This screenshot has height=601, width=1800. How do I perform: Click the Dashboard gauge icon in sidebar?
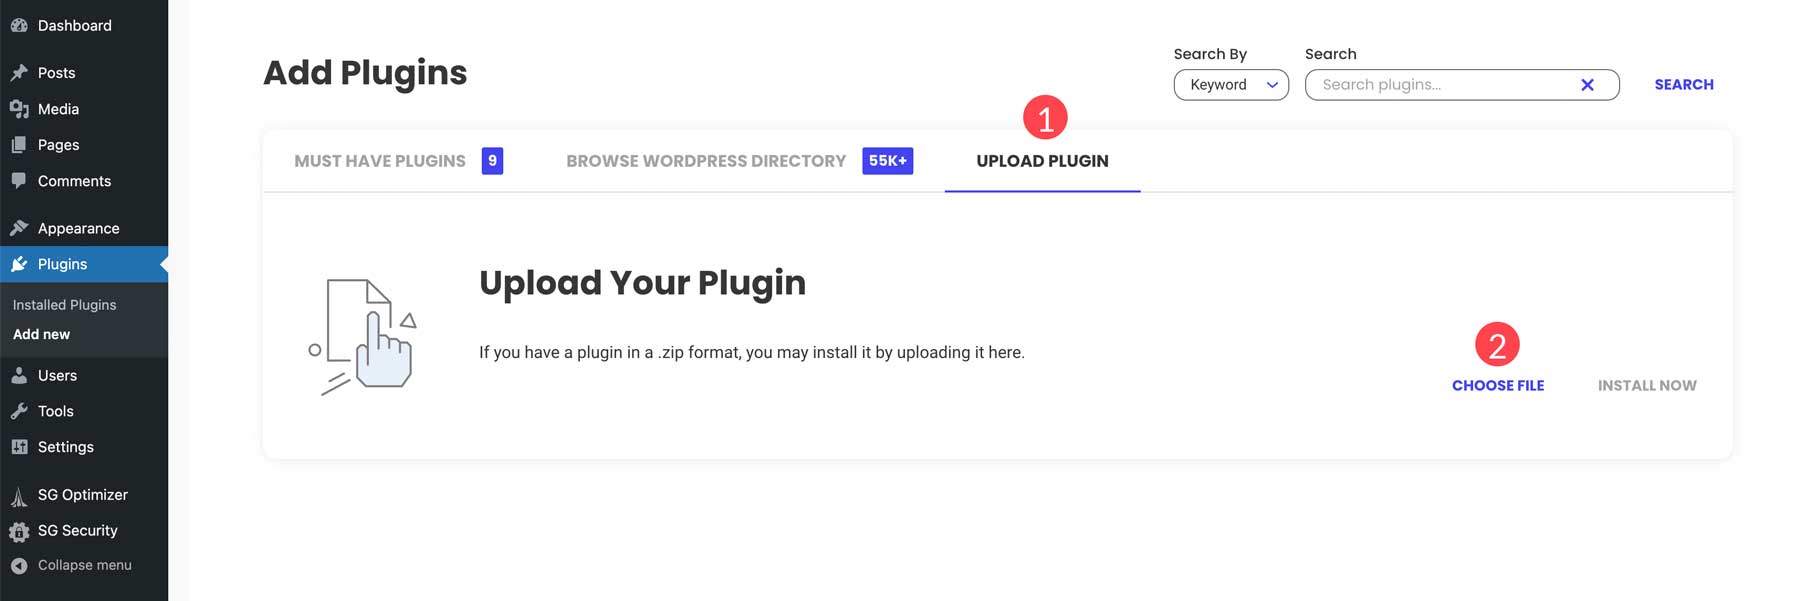click(19, 26)
